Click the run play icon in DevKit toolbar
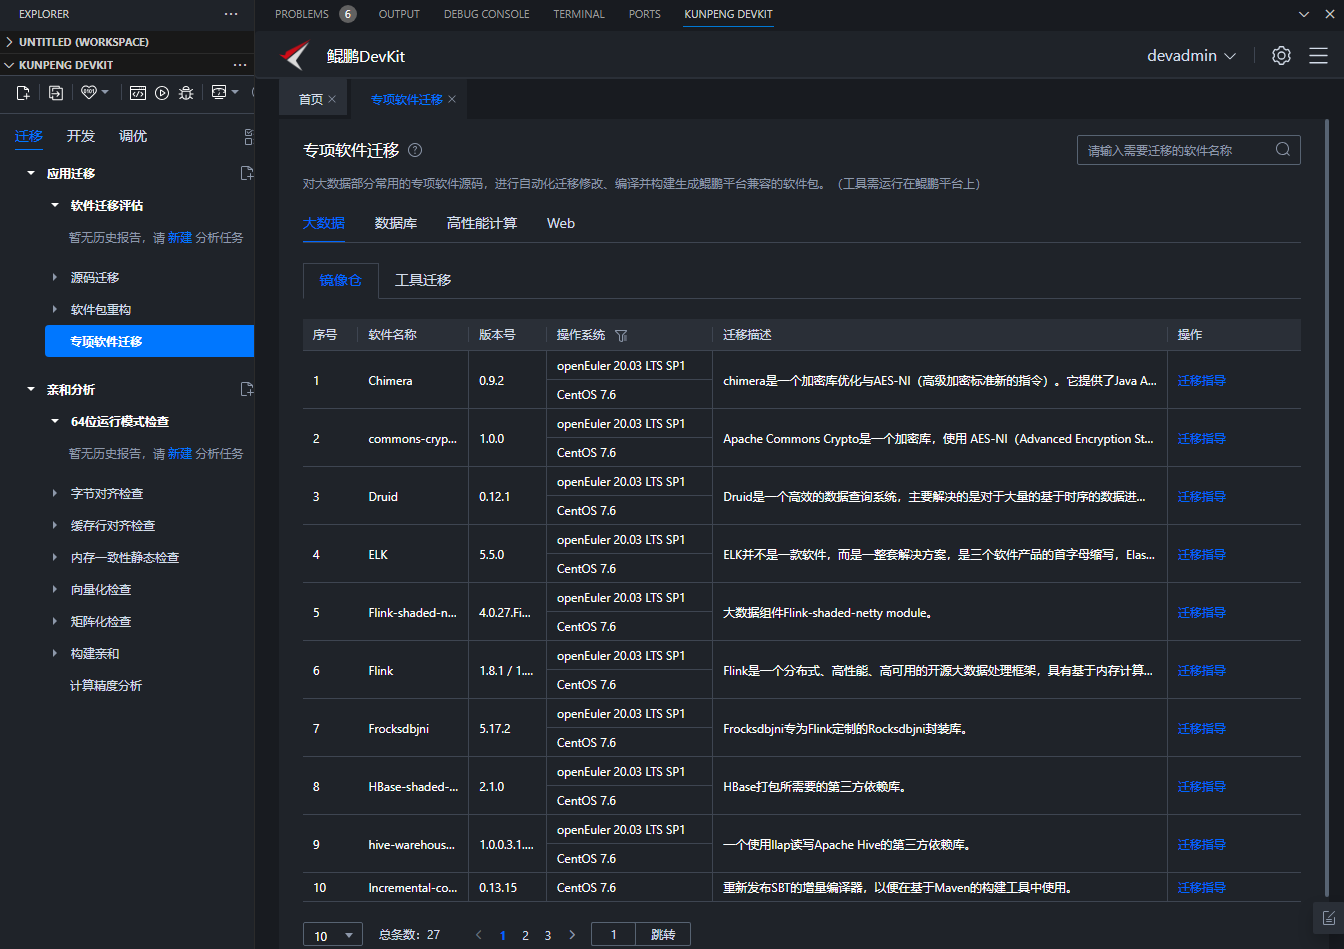Viewport: 1344px width, 949px height. pos(162,92)
